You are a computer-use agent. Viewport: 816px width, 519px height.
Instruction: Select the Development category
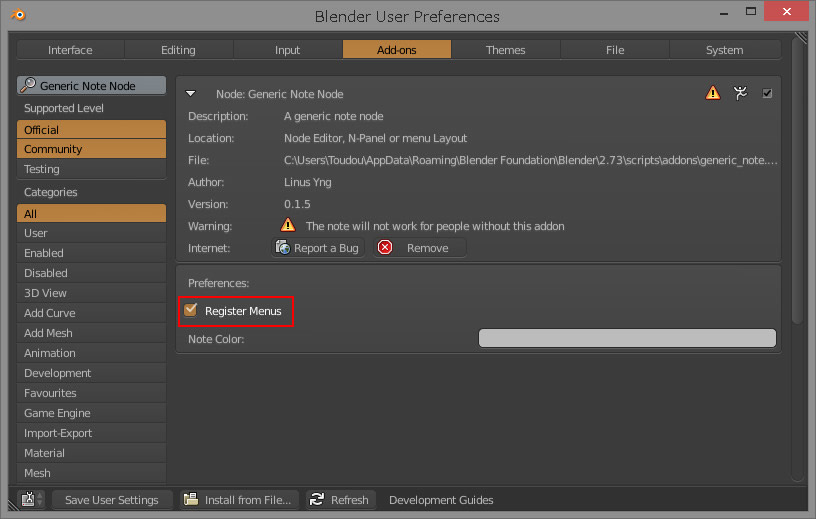click(x=92, y=373)
